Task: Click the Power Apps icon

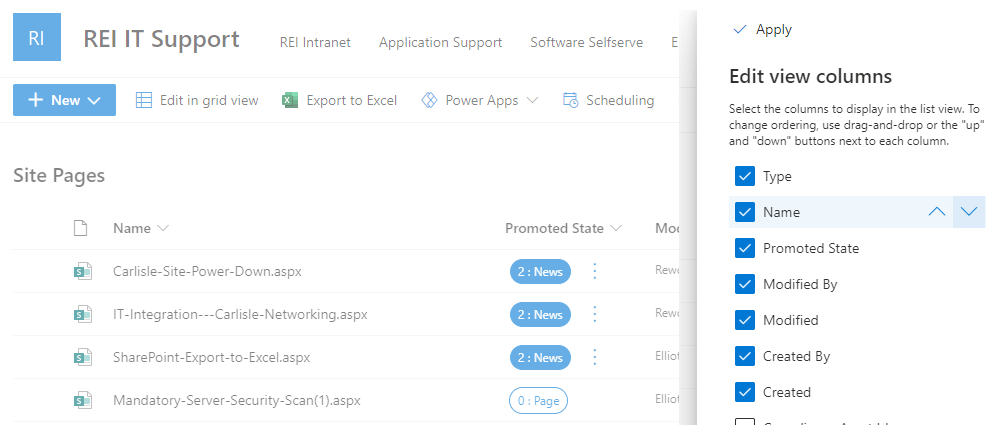Action: point(430,100)
